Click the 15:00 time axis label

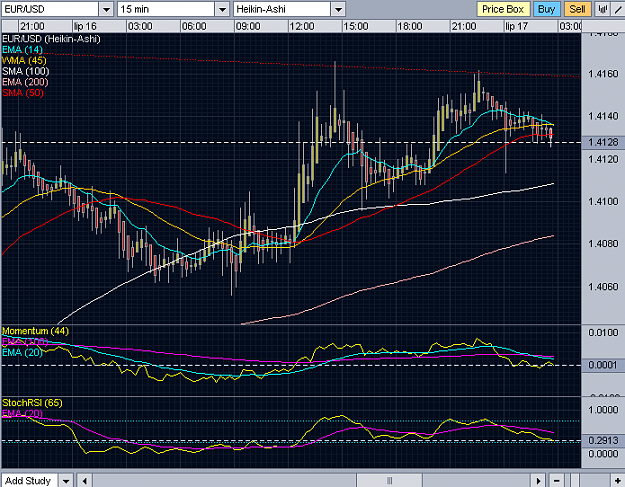pyautogui.click(x=356, y=26)
